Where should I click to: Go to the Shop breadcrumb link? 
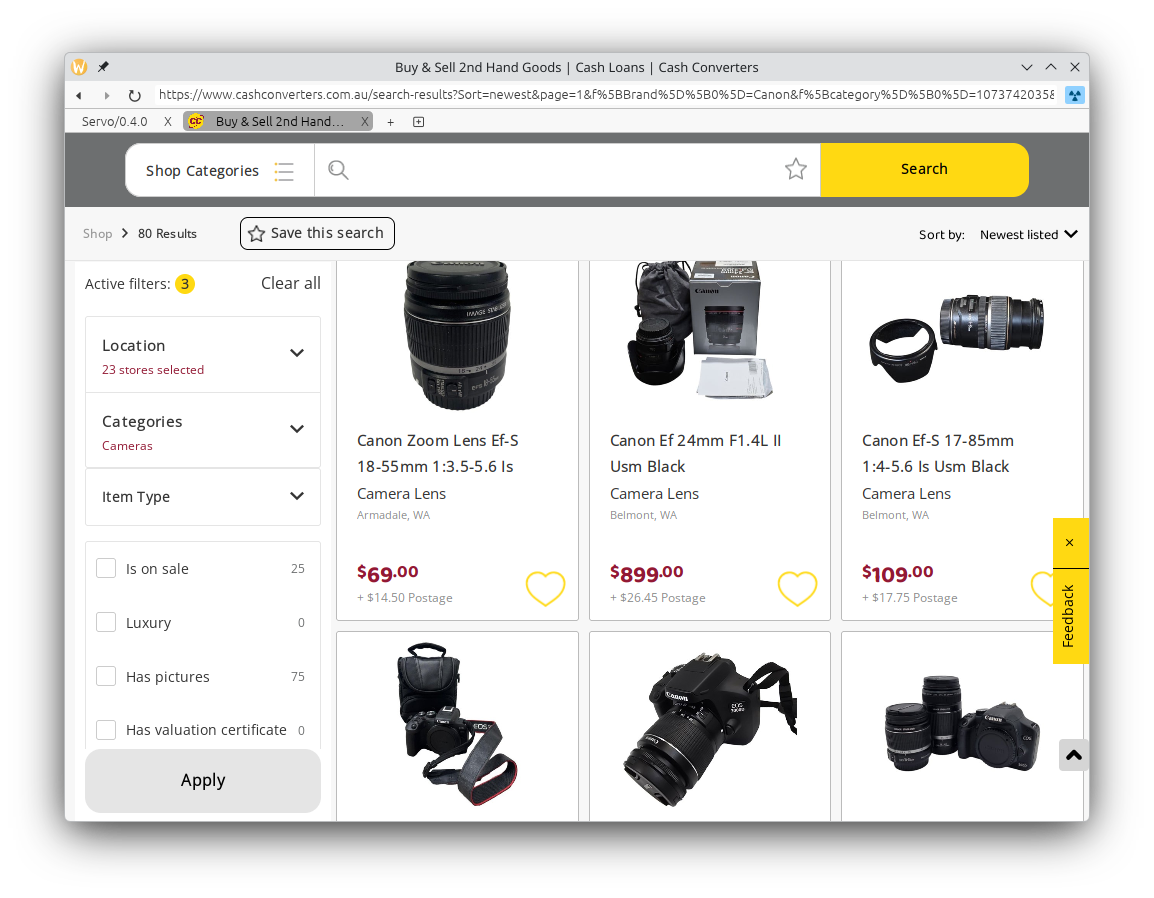click(x=97, y=233)
